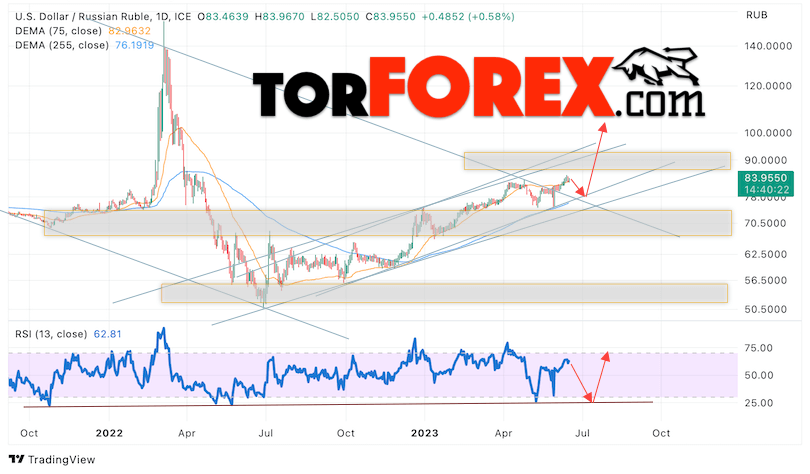Click the TradingView logo icon
Screen dimensions: 810x474
click(x=17, y=460)
